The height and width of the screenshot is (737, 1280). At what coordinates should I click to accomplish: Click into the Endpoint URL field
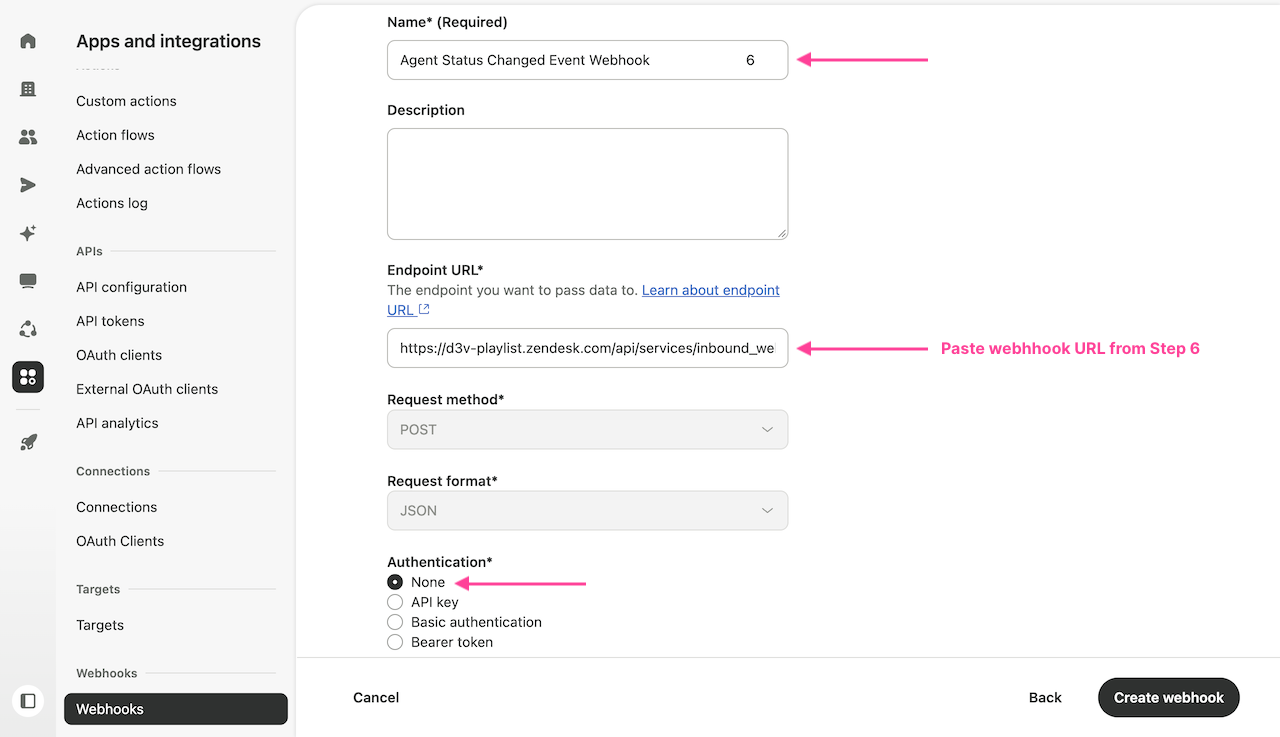(587, 348)
